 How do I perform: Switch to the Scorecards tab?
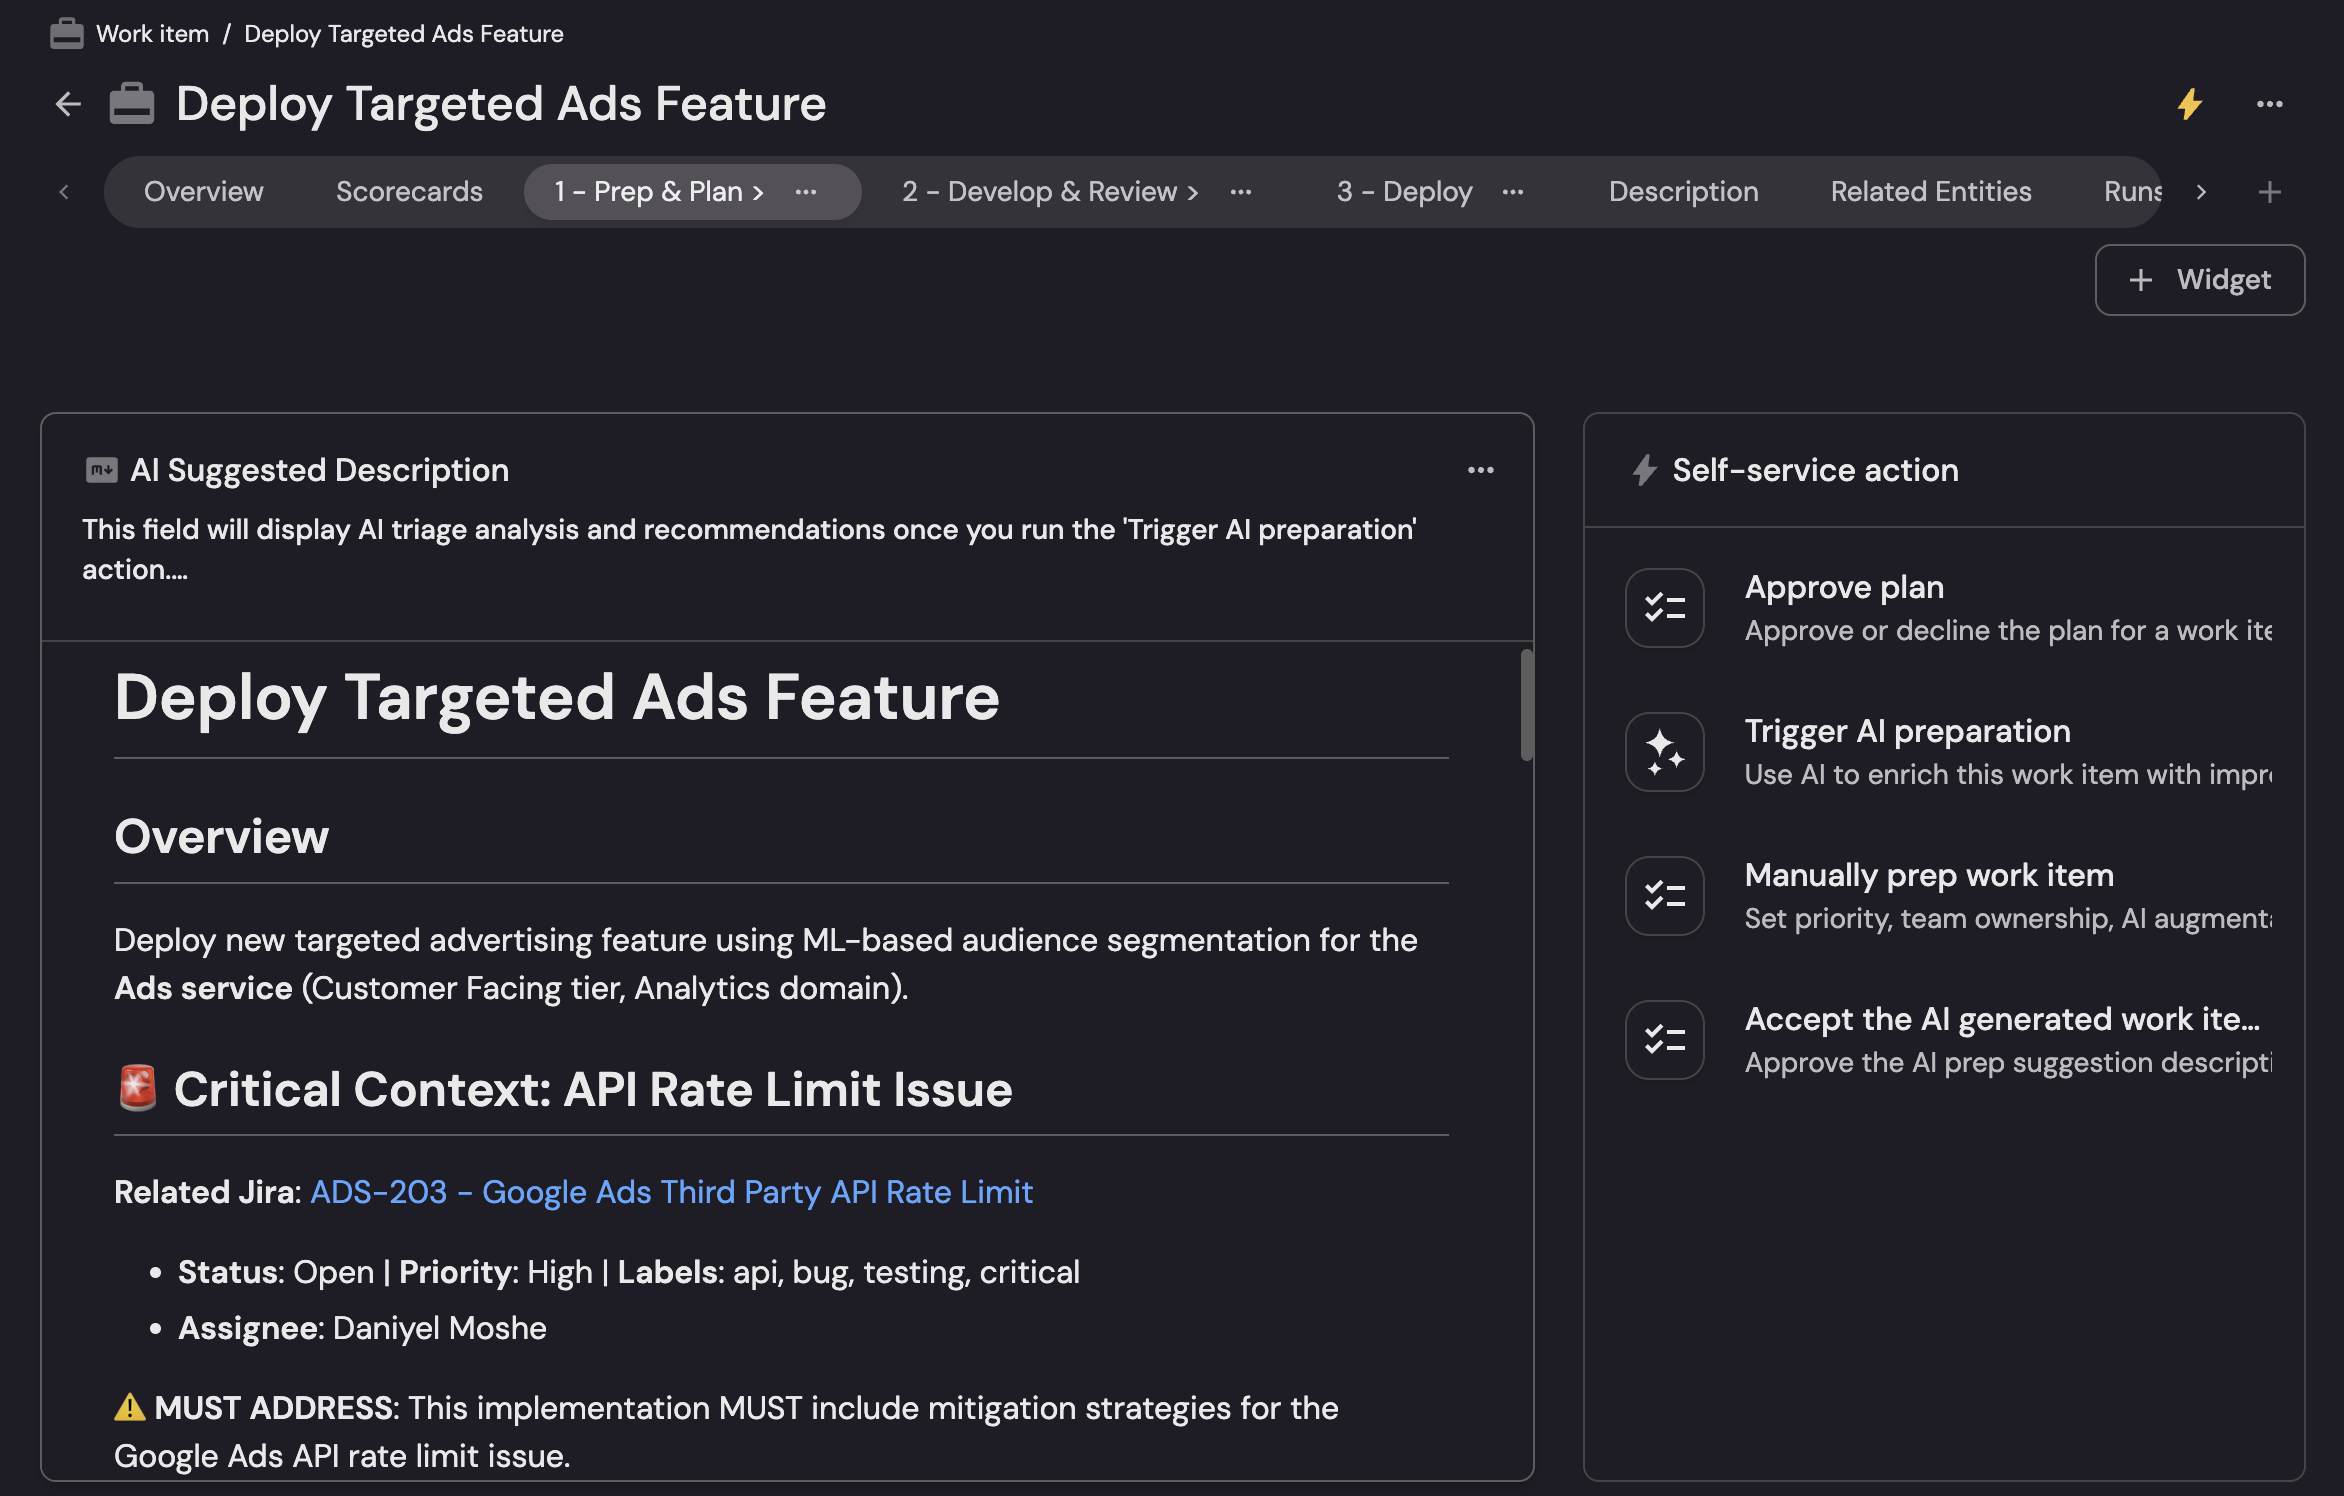409,192
